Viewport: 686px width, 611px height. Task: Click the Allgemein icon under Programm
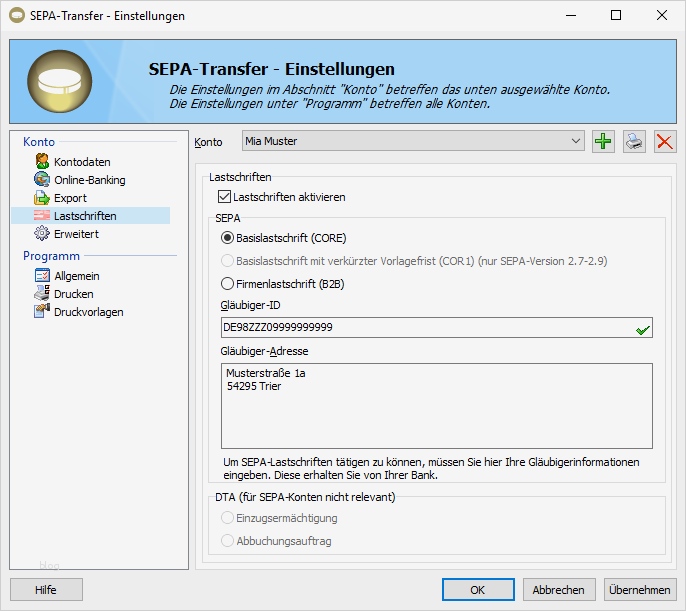pos(42,276)
